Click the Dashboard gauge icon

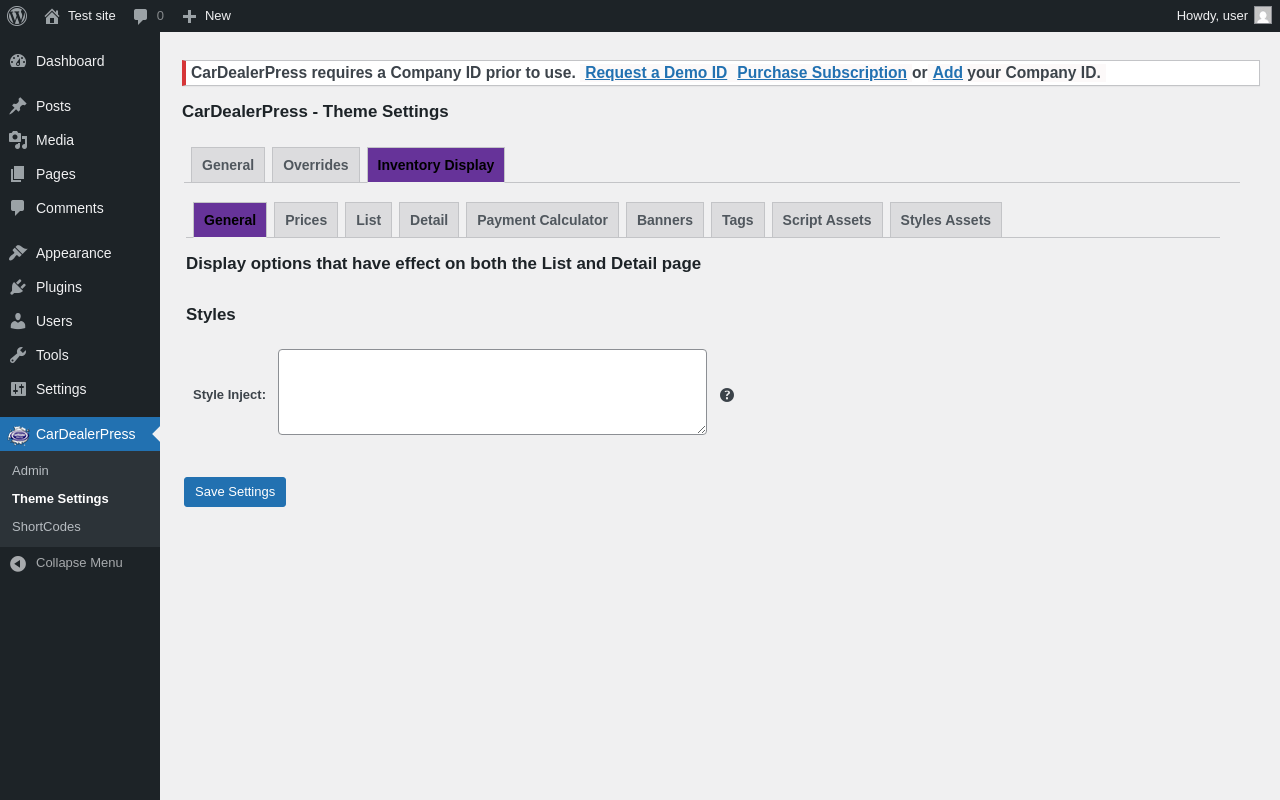[x=18, y=61]
